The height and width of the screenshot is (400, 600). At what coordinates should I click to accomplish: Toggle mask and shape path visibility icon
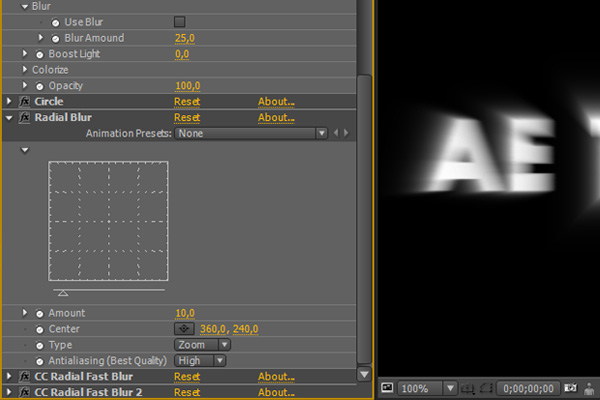coord(486,389)
